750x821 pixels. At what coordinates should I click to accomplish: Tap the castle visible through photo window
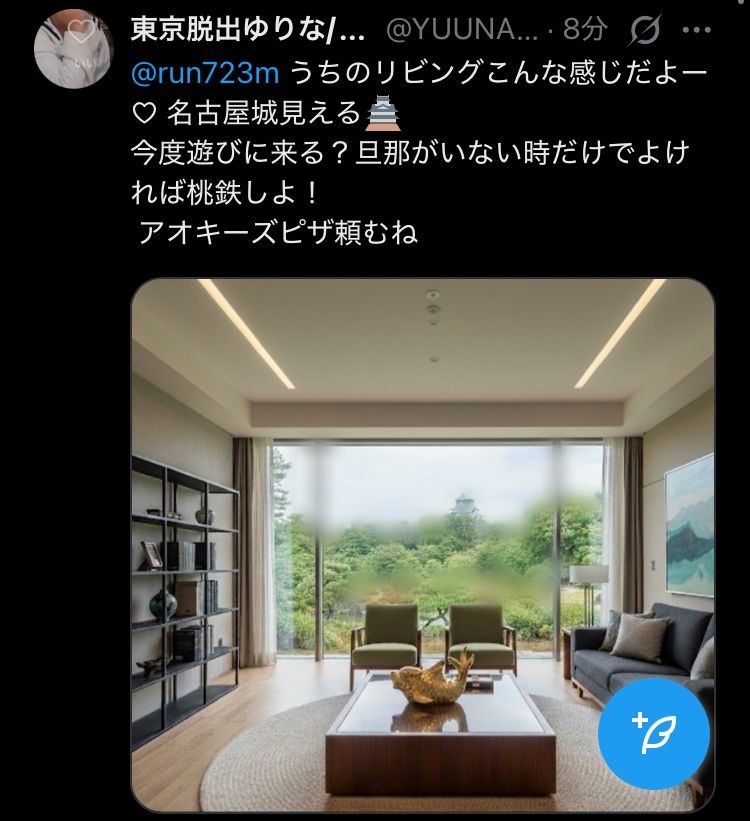point(464,506)
